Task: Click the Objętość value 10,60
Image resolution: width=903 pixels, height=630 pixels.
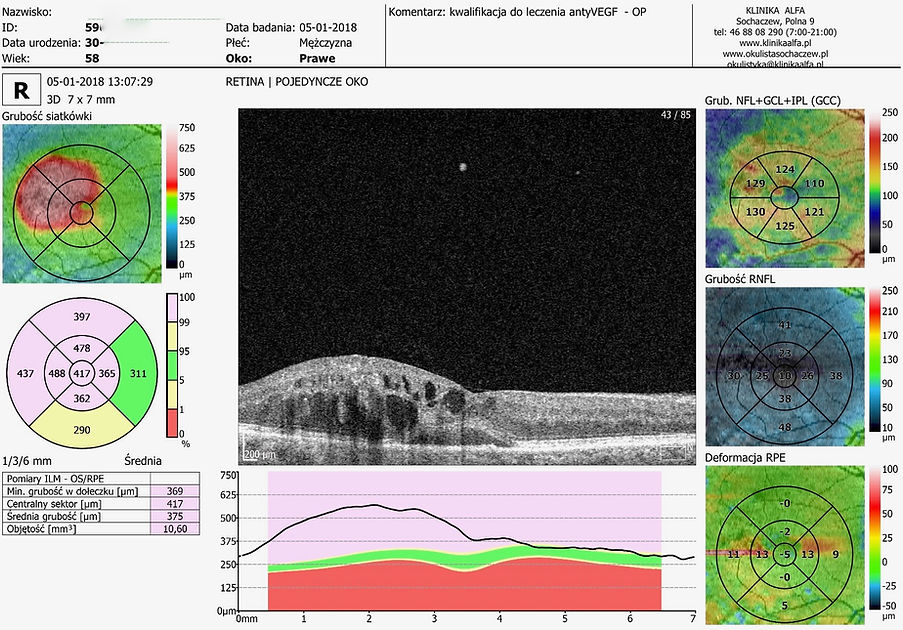Action: (x=174, y=529)
